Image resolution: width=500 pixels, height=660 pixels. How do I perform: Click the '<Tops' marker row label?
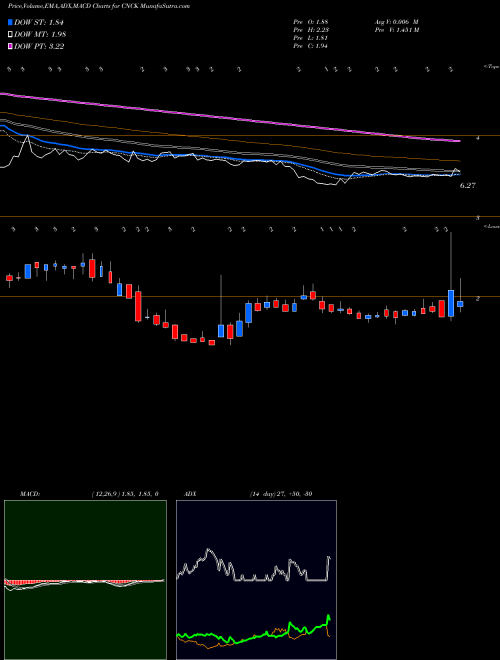pyautogui.click(x=491, y=67)
